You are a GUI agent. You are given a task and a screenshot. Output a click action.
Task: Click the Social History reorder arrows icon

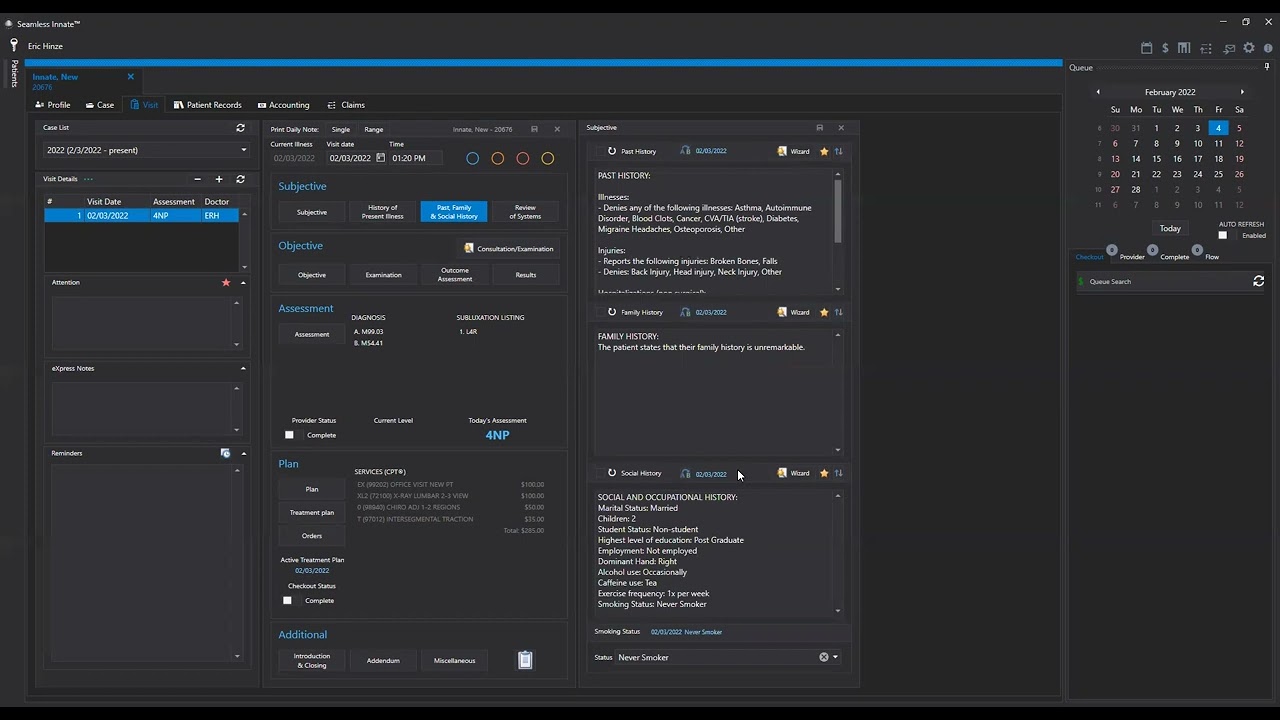click(839, 473)
